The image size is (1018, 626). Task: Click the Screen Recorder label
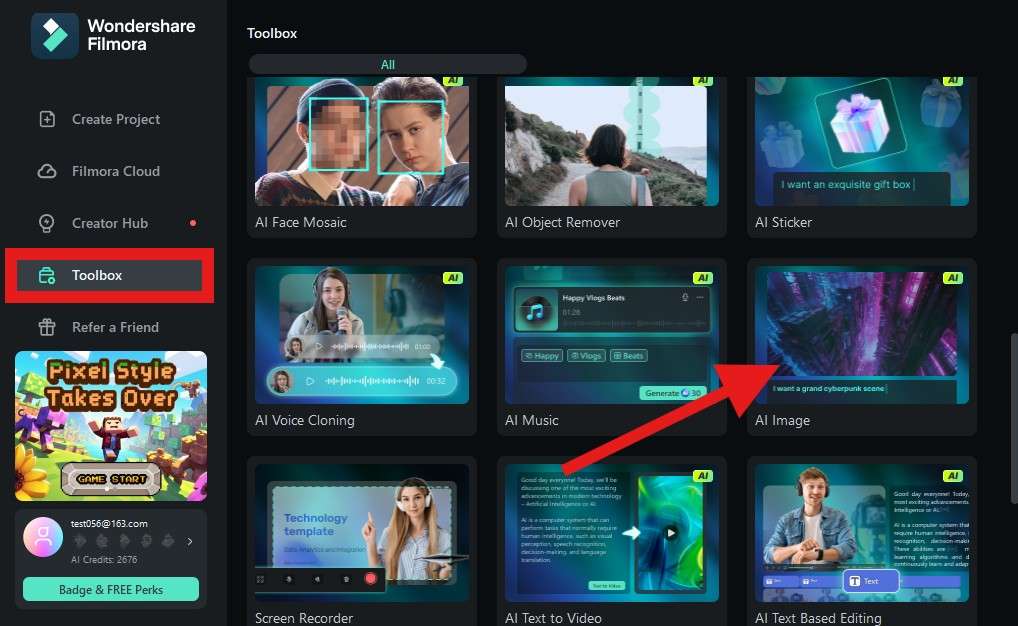(304, 618)
